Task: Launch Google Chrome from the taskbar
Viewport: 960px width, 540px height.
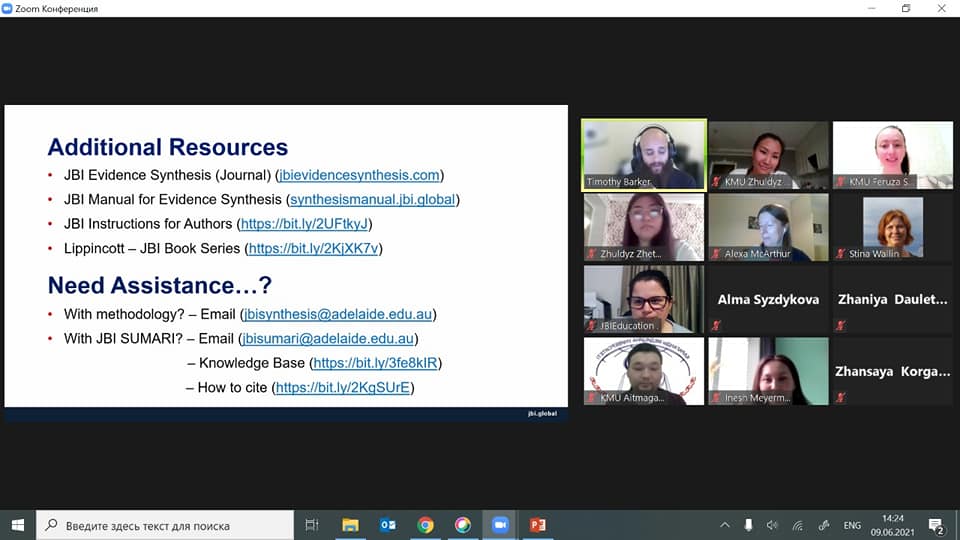Action: [x=425, y=525]
